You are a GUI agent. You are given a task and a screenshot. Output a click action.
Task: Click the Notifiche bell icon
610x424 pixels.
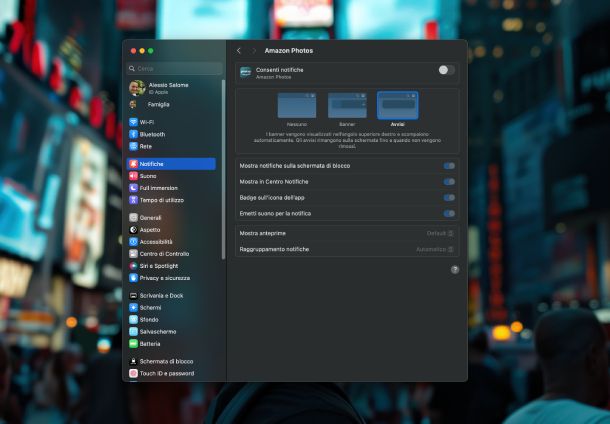(133, 164)
